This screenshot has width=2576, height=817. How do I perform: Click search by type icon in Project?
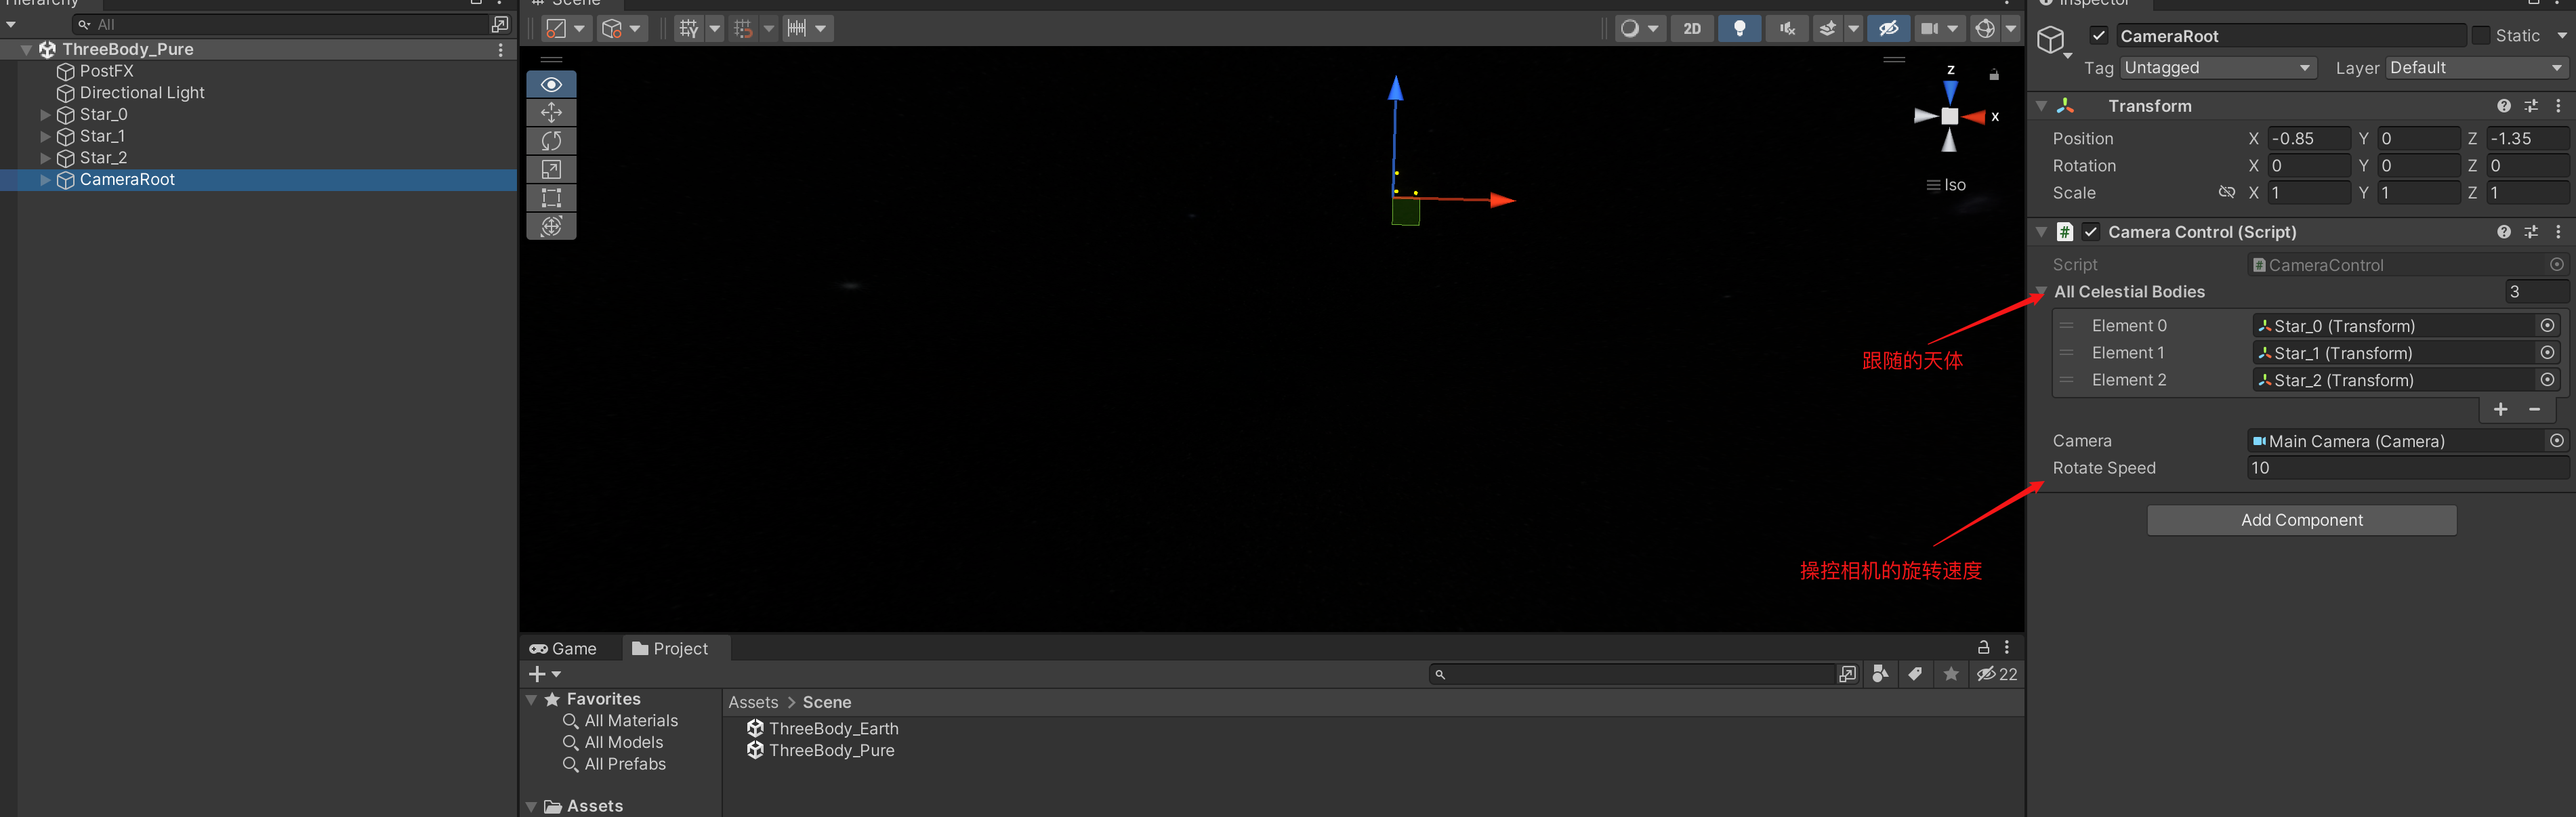tap(1880, 674)
